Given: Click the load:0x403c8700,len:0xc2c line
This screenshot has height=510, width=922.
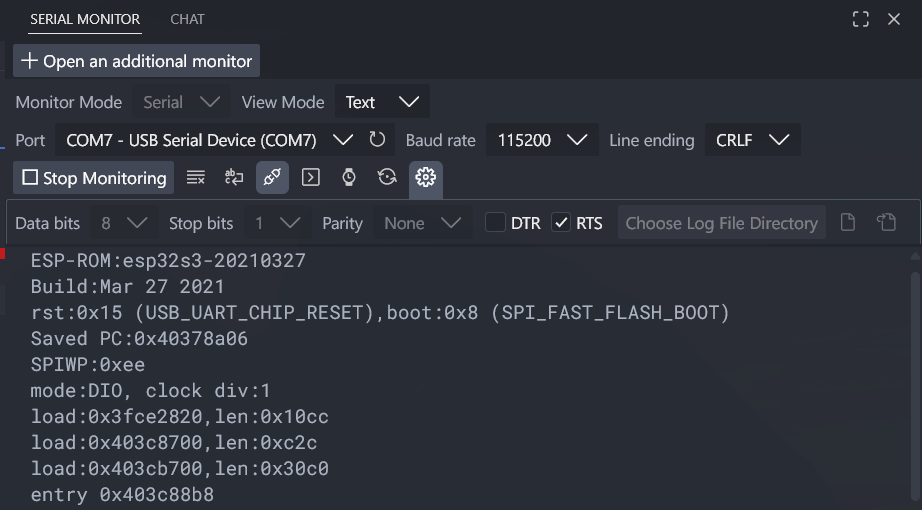Looking at the screenshot, I should [174, 442].
